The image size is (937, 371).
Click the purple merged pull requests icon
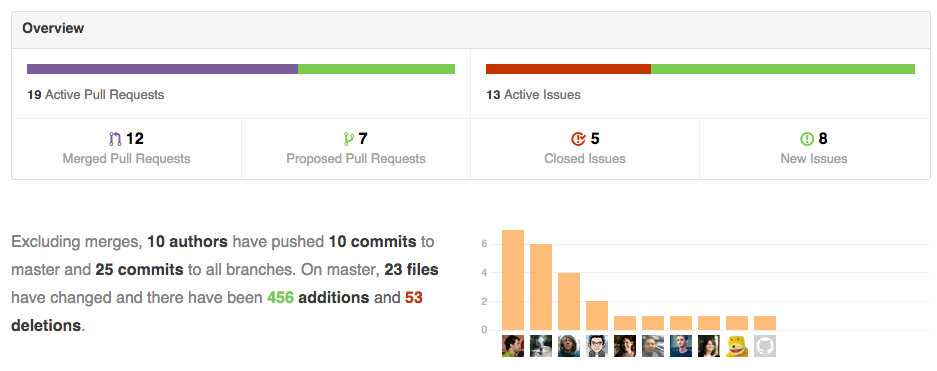tap(115, 139)
